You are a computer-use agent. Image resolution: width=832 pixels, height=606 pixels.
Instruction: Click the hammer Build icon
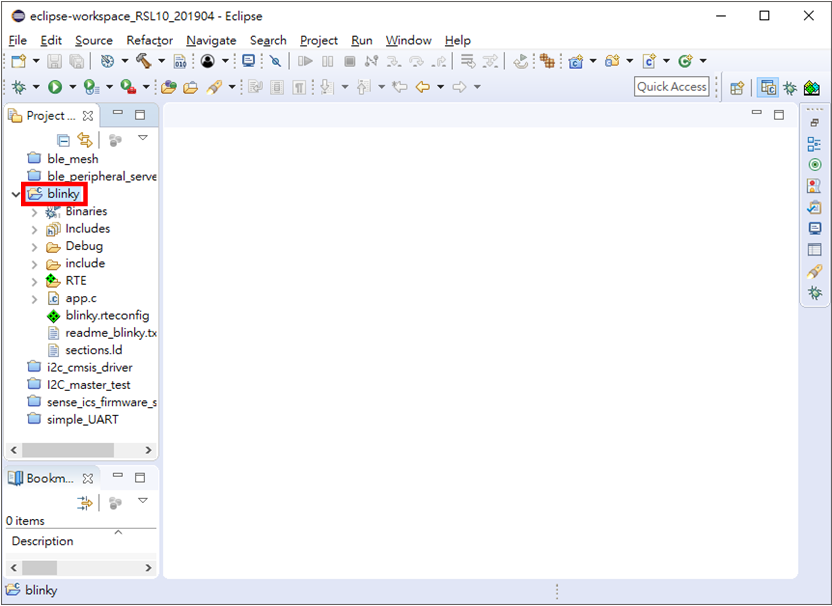(143, 61)
